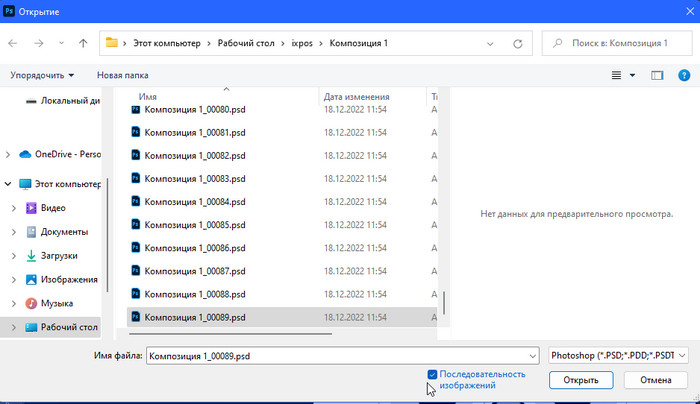Viewport: 700px width, 404px height.
Task: Expand the 'Видео' folder node
Action: point(14,208)
